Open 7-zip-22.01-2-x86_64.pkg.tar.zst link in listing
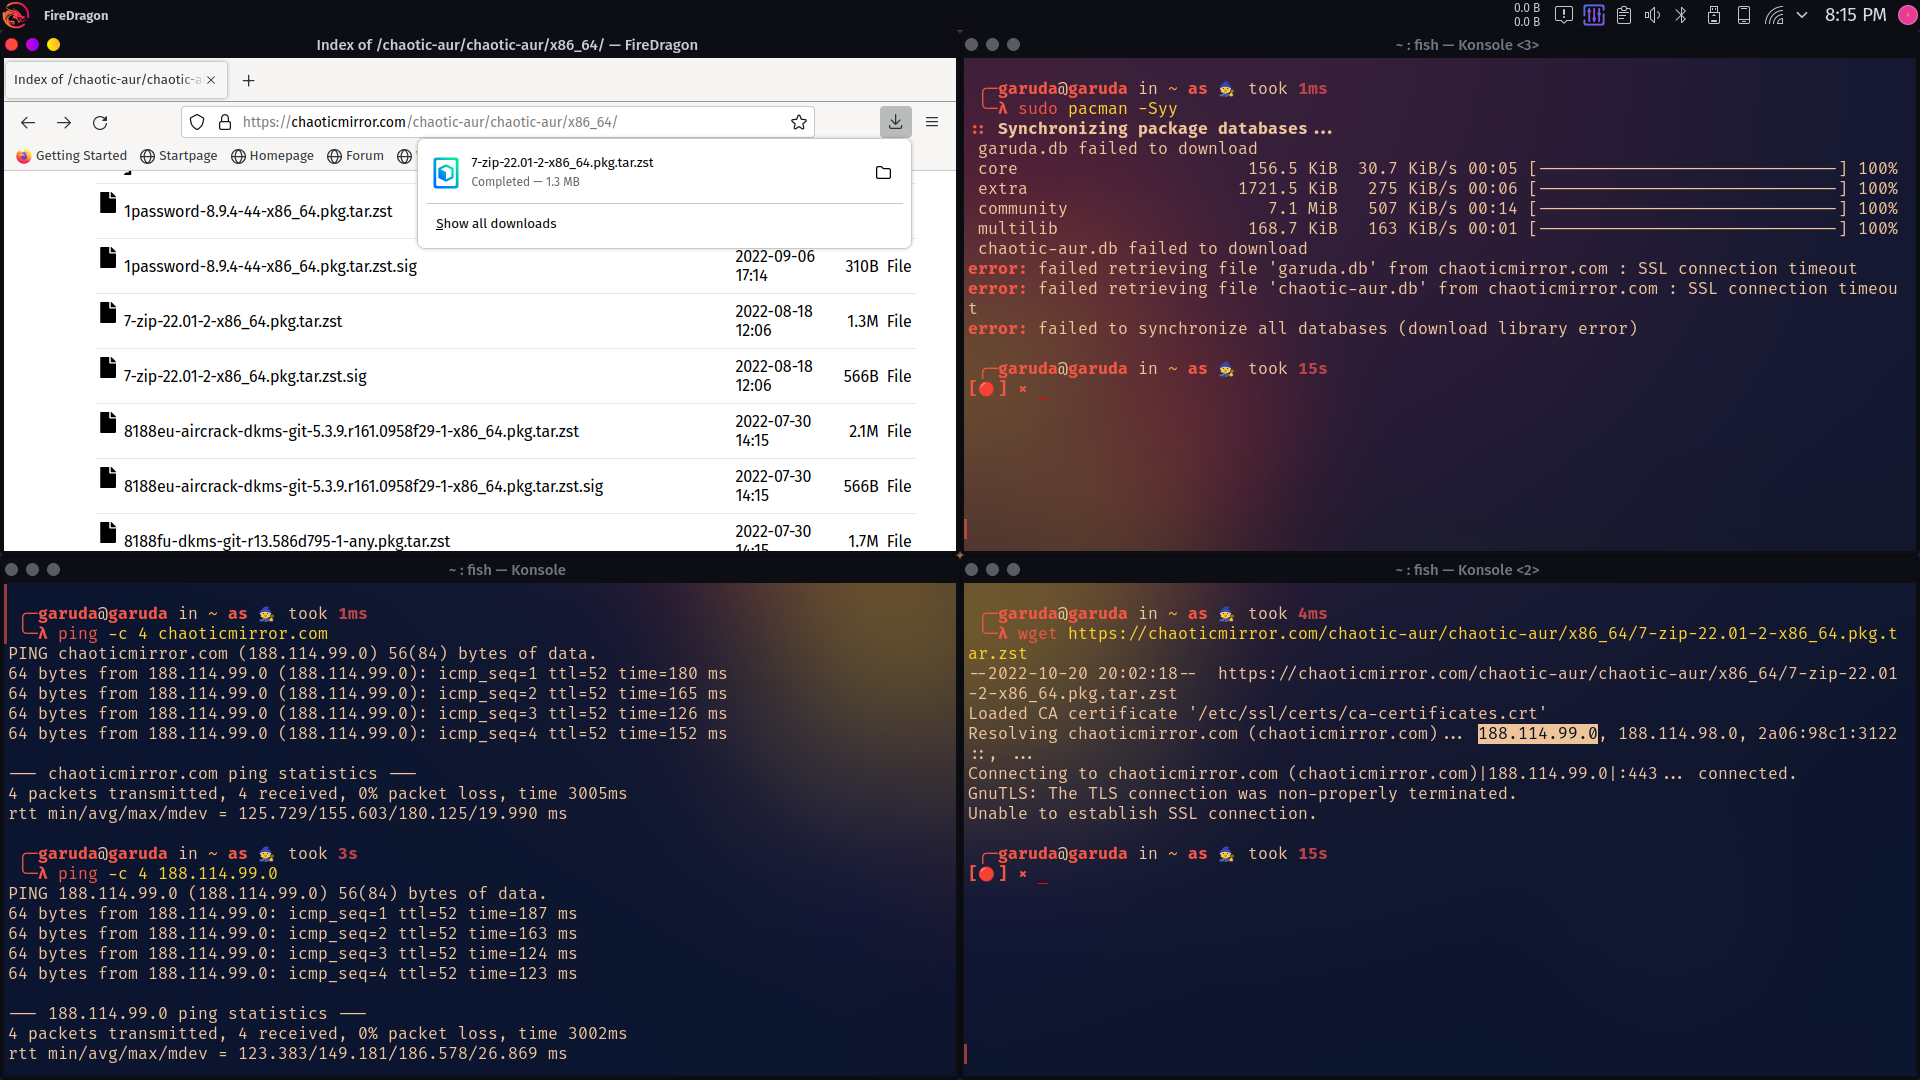Screen dimensions: 1920x1080 tap(233, 322)
